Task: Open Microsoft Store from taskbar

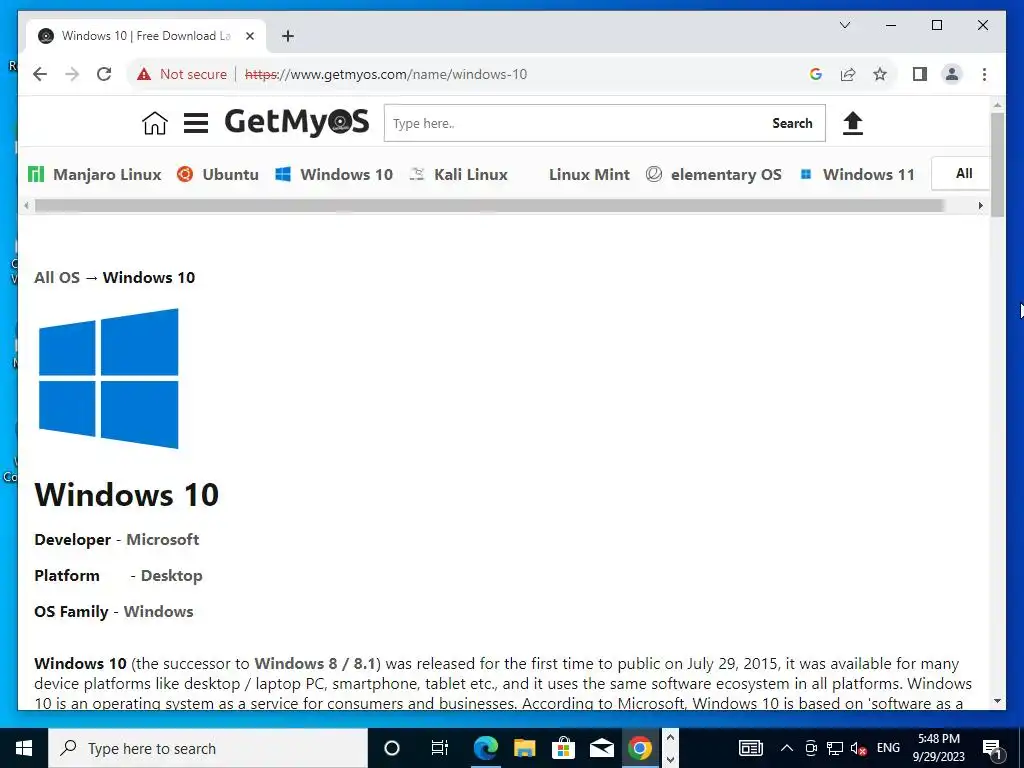Action: click(x=563, y=748)
